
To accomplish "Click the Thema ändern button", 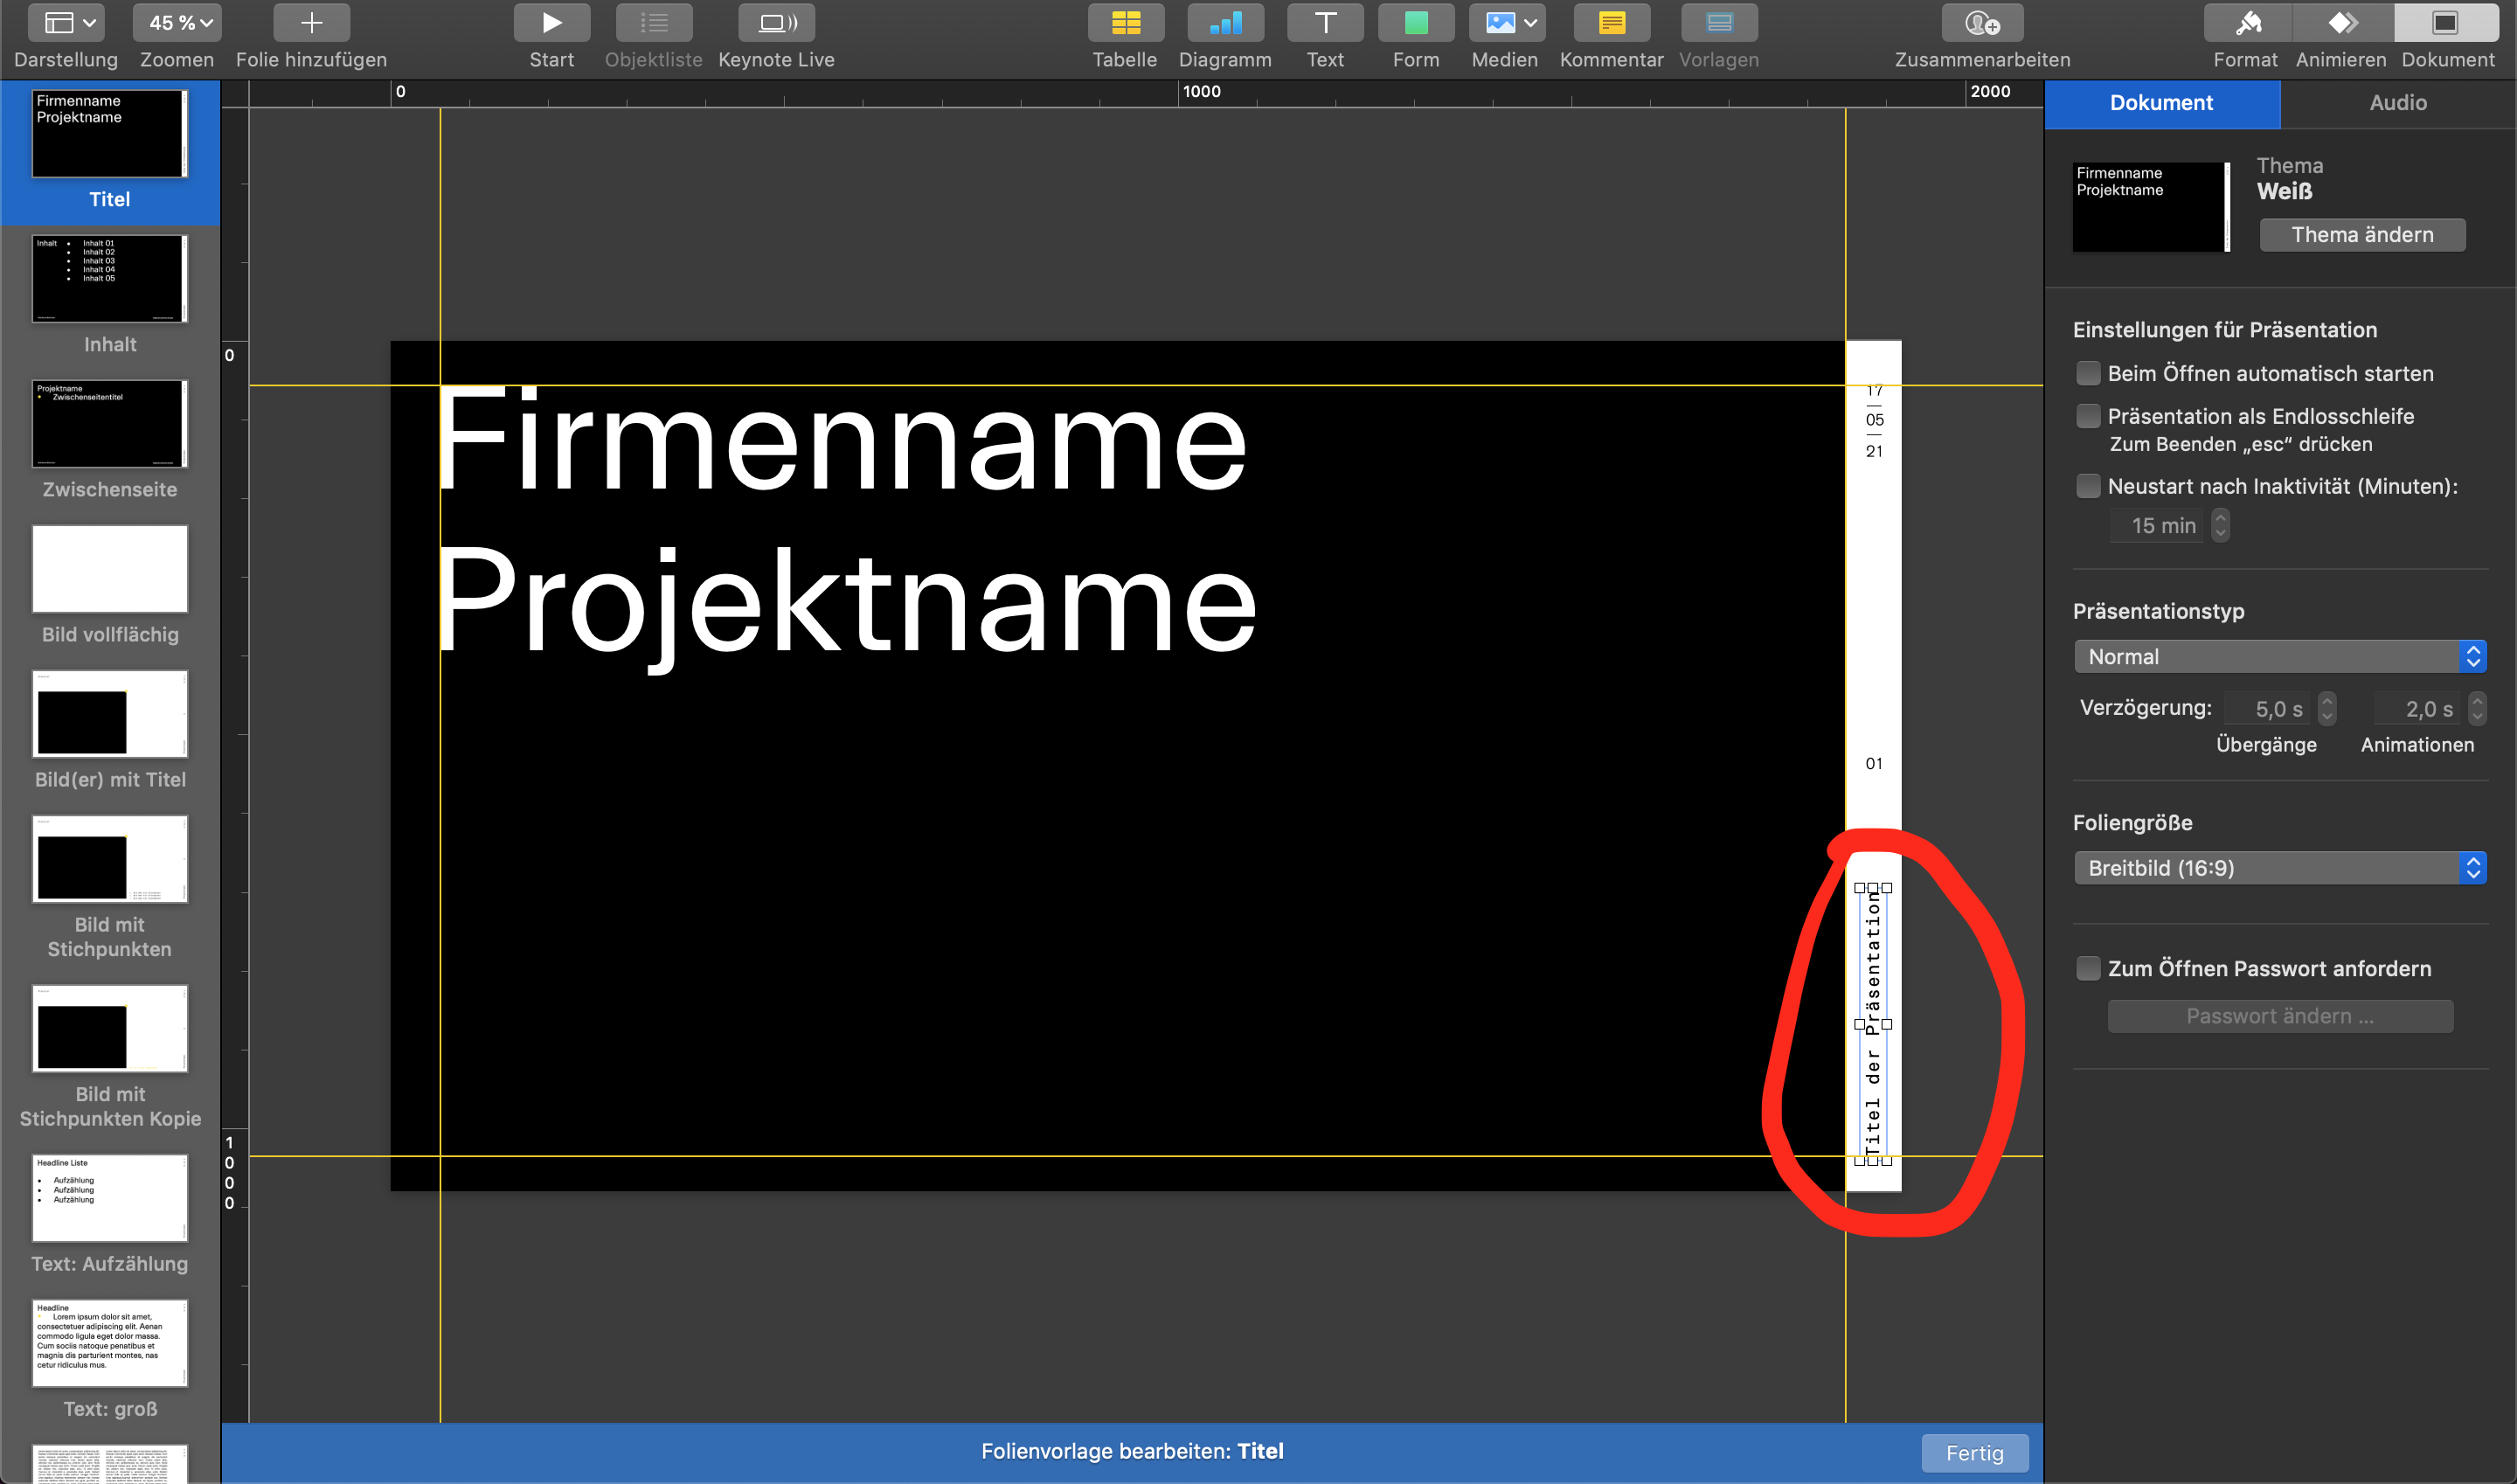I will coord(2362,235).
